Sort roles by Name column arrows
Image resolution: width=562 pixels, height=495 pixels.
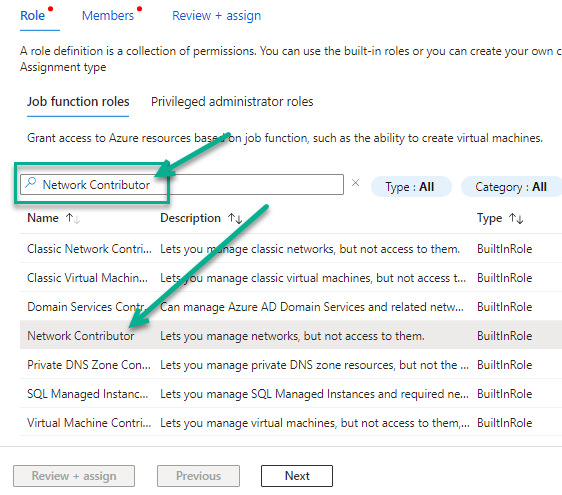tap(73, 218)
